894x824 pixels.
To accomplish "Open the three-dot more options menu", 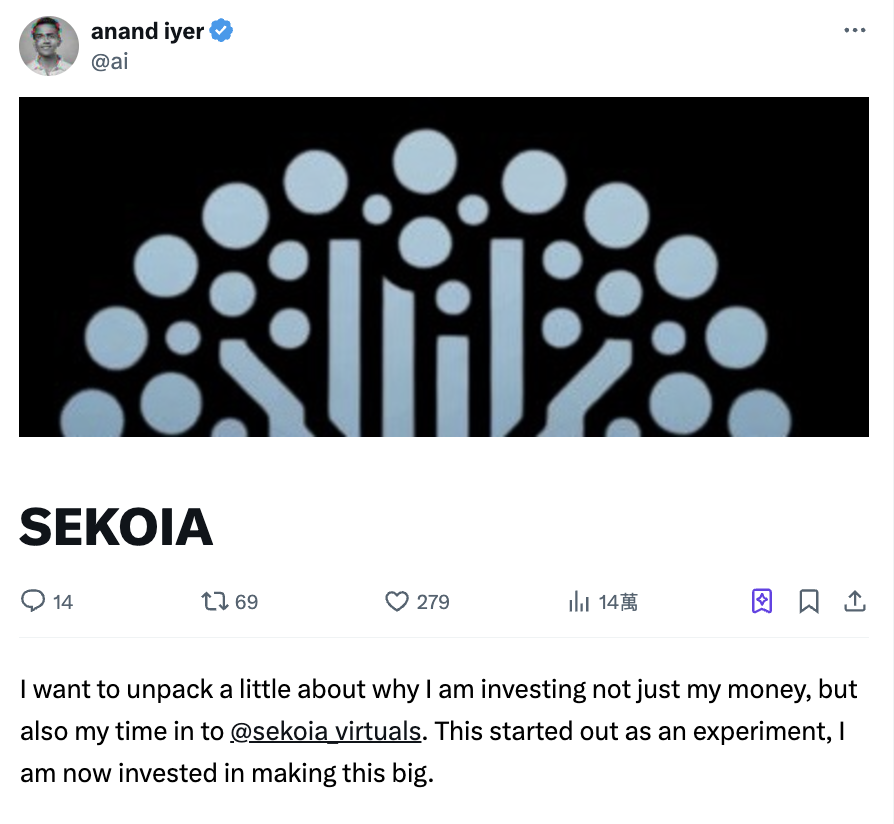I will point(854,31).
